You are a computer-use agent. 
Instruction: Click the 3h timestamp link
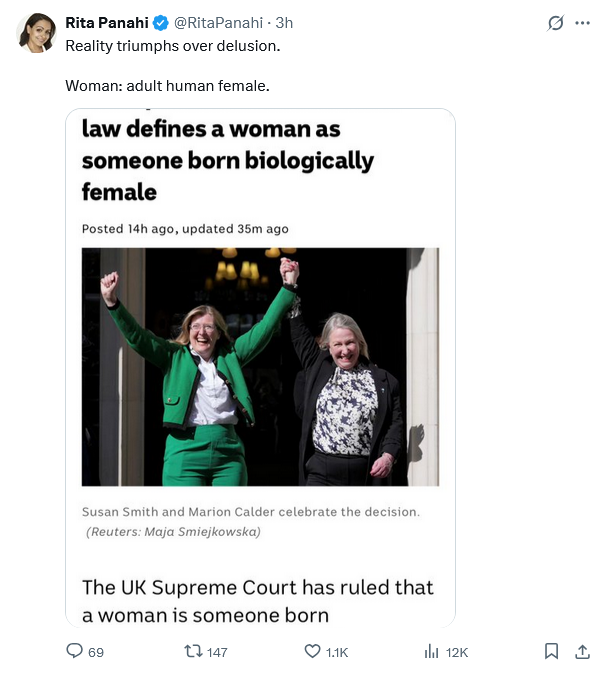point(285,23)
